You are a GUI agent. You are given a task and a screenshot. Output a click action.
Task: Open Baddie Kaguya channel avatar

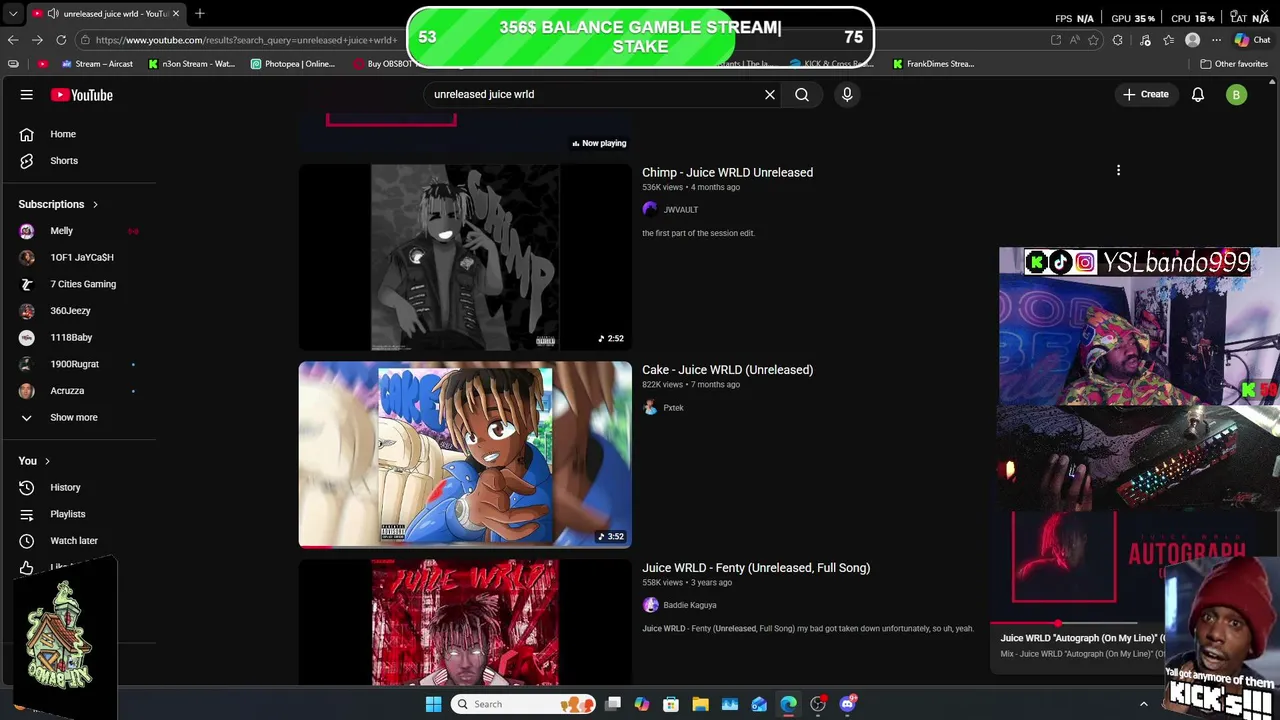[650, 604]
